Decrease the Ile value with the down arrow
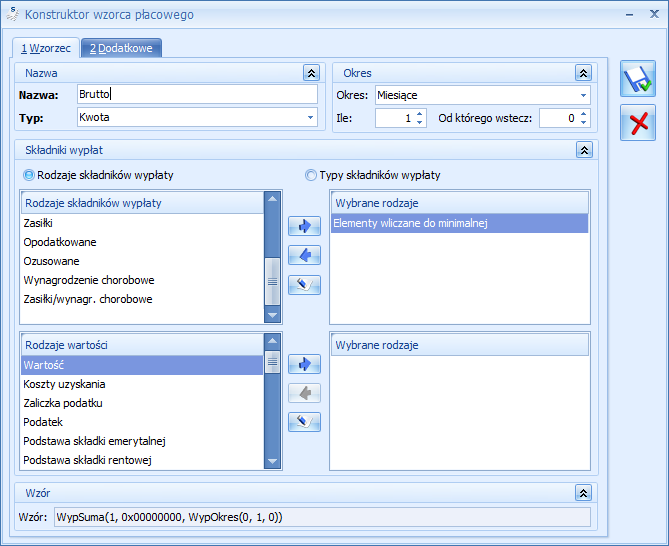 pyautogui.click(x=419, y=122)
